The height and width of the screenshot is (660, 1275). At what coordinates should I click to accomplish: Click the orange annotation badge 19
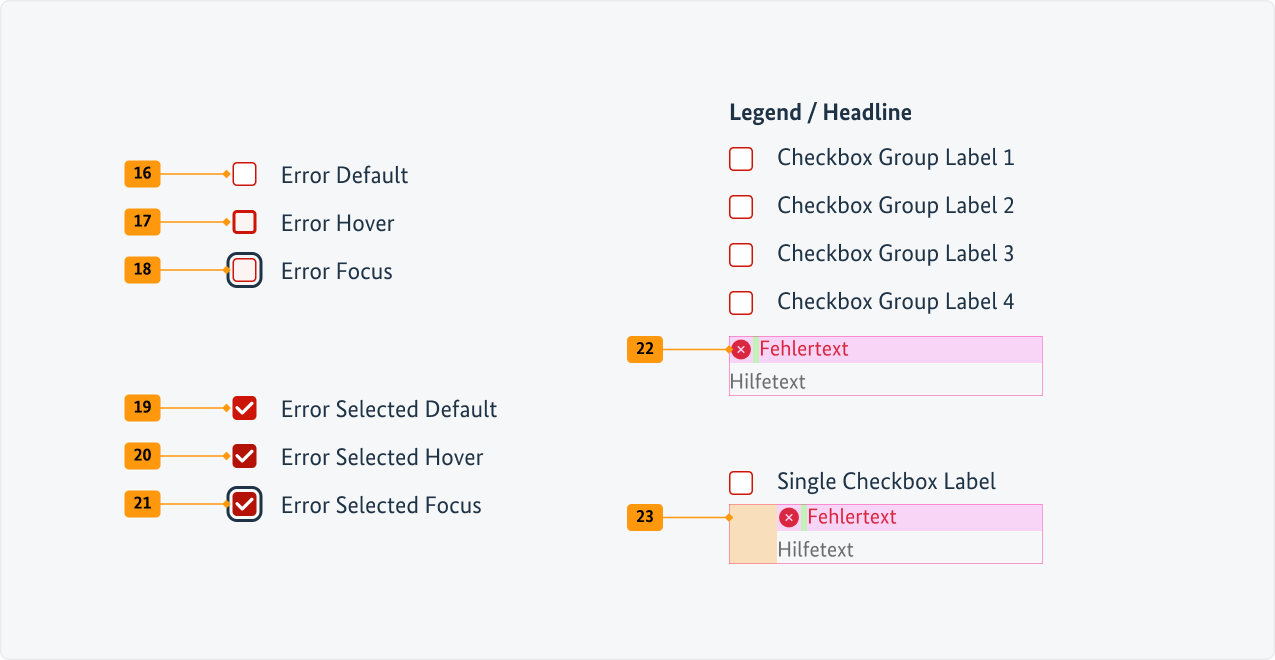coord(142,408)
